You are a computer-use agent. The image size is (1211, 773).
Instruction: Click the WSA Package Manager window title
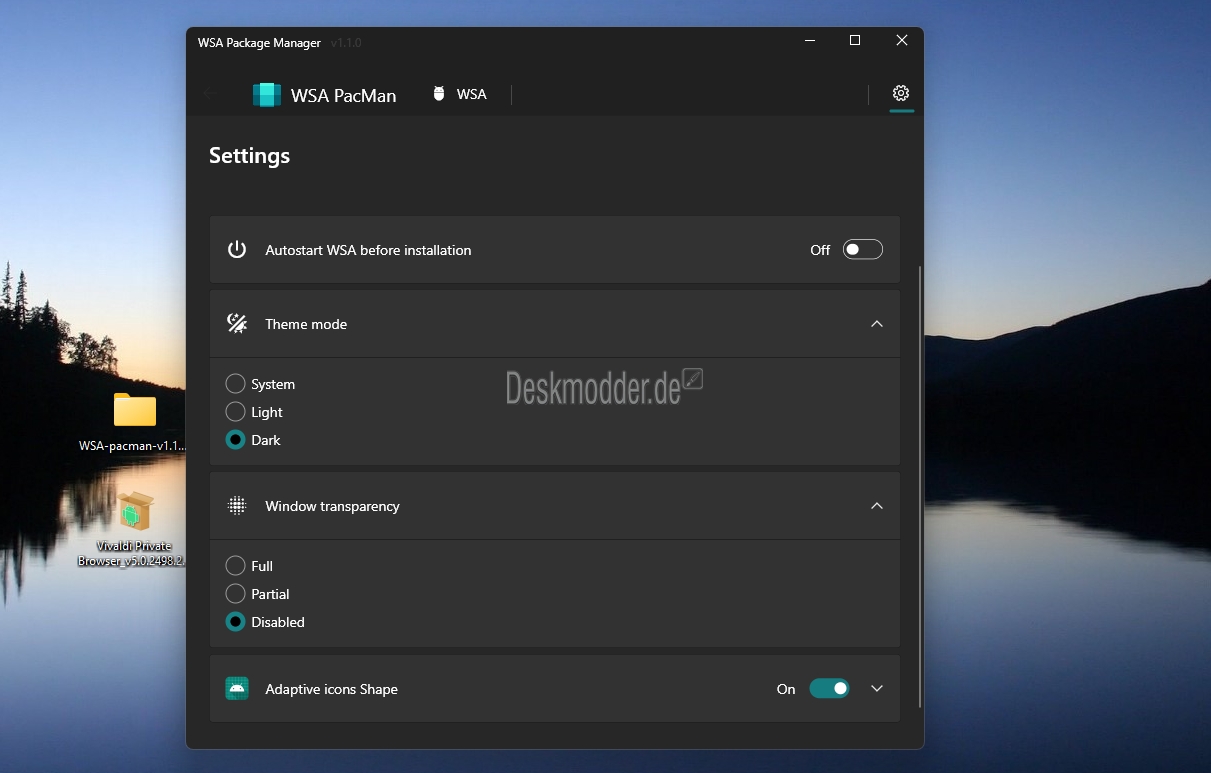(x=259, y=43)
